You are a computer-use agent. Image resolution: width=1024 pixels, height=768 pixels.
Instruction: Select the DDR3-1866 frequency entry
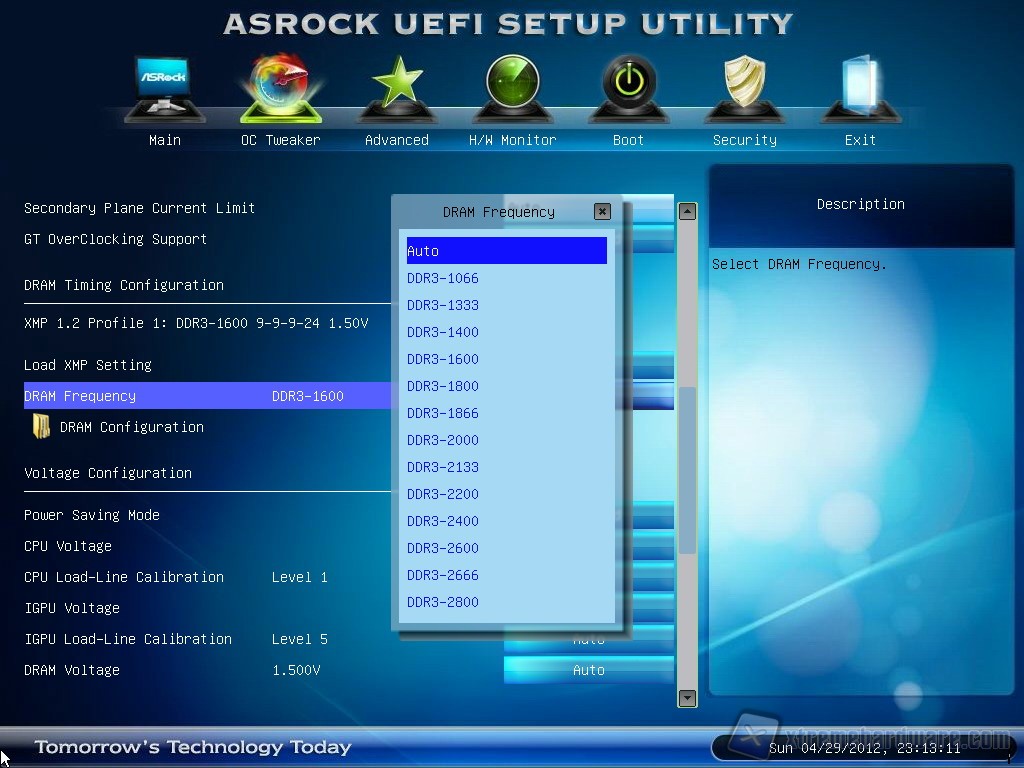coord(443,413)
